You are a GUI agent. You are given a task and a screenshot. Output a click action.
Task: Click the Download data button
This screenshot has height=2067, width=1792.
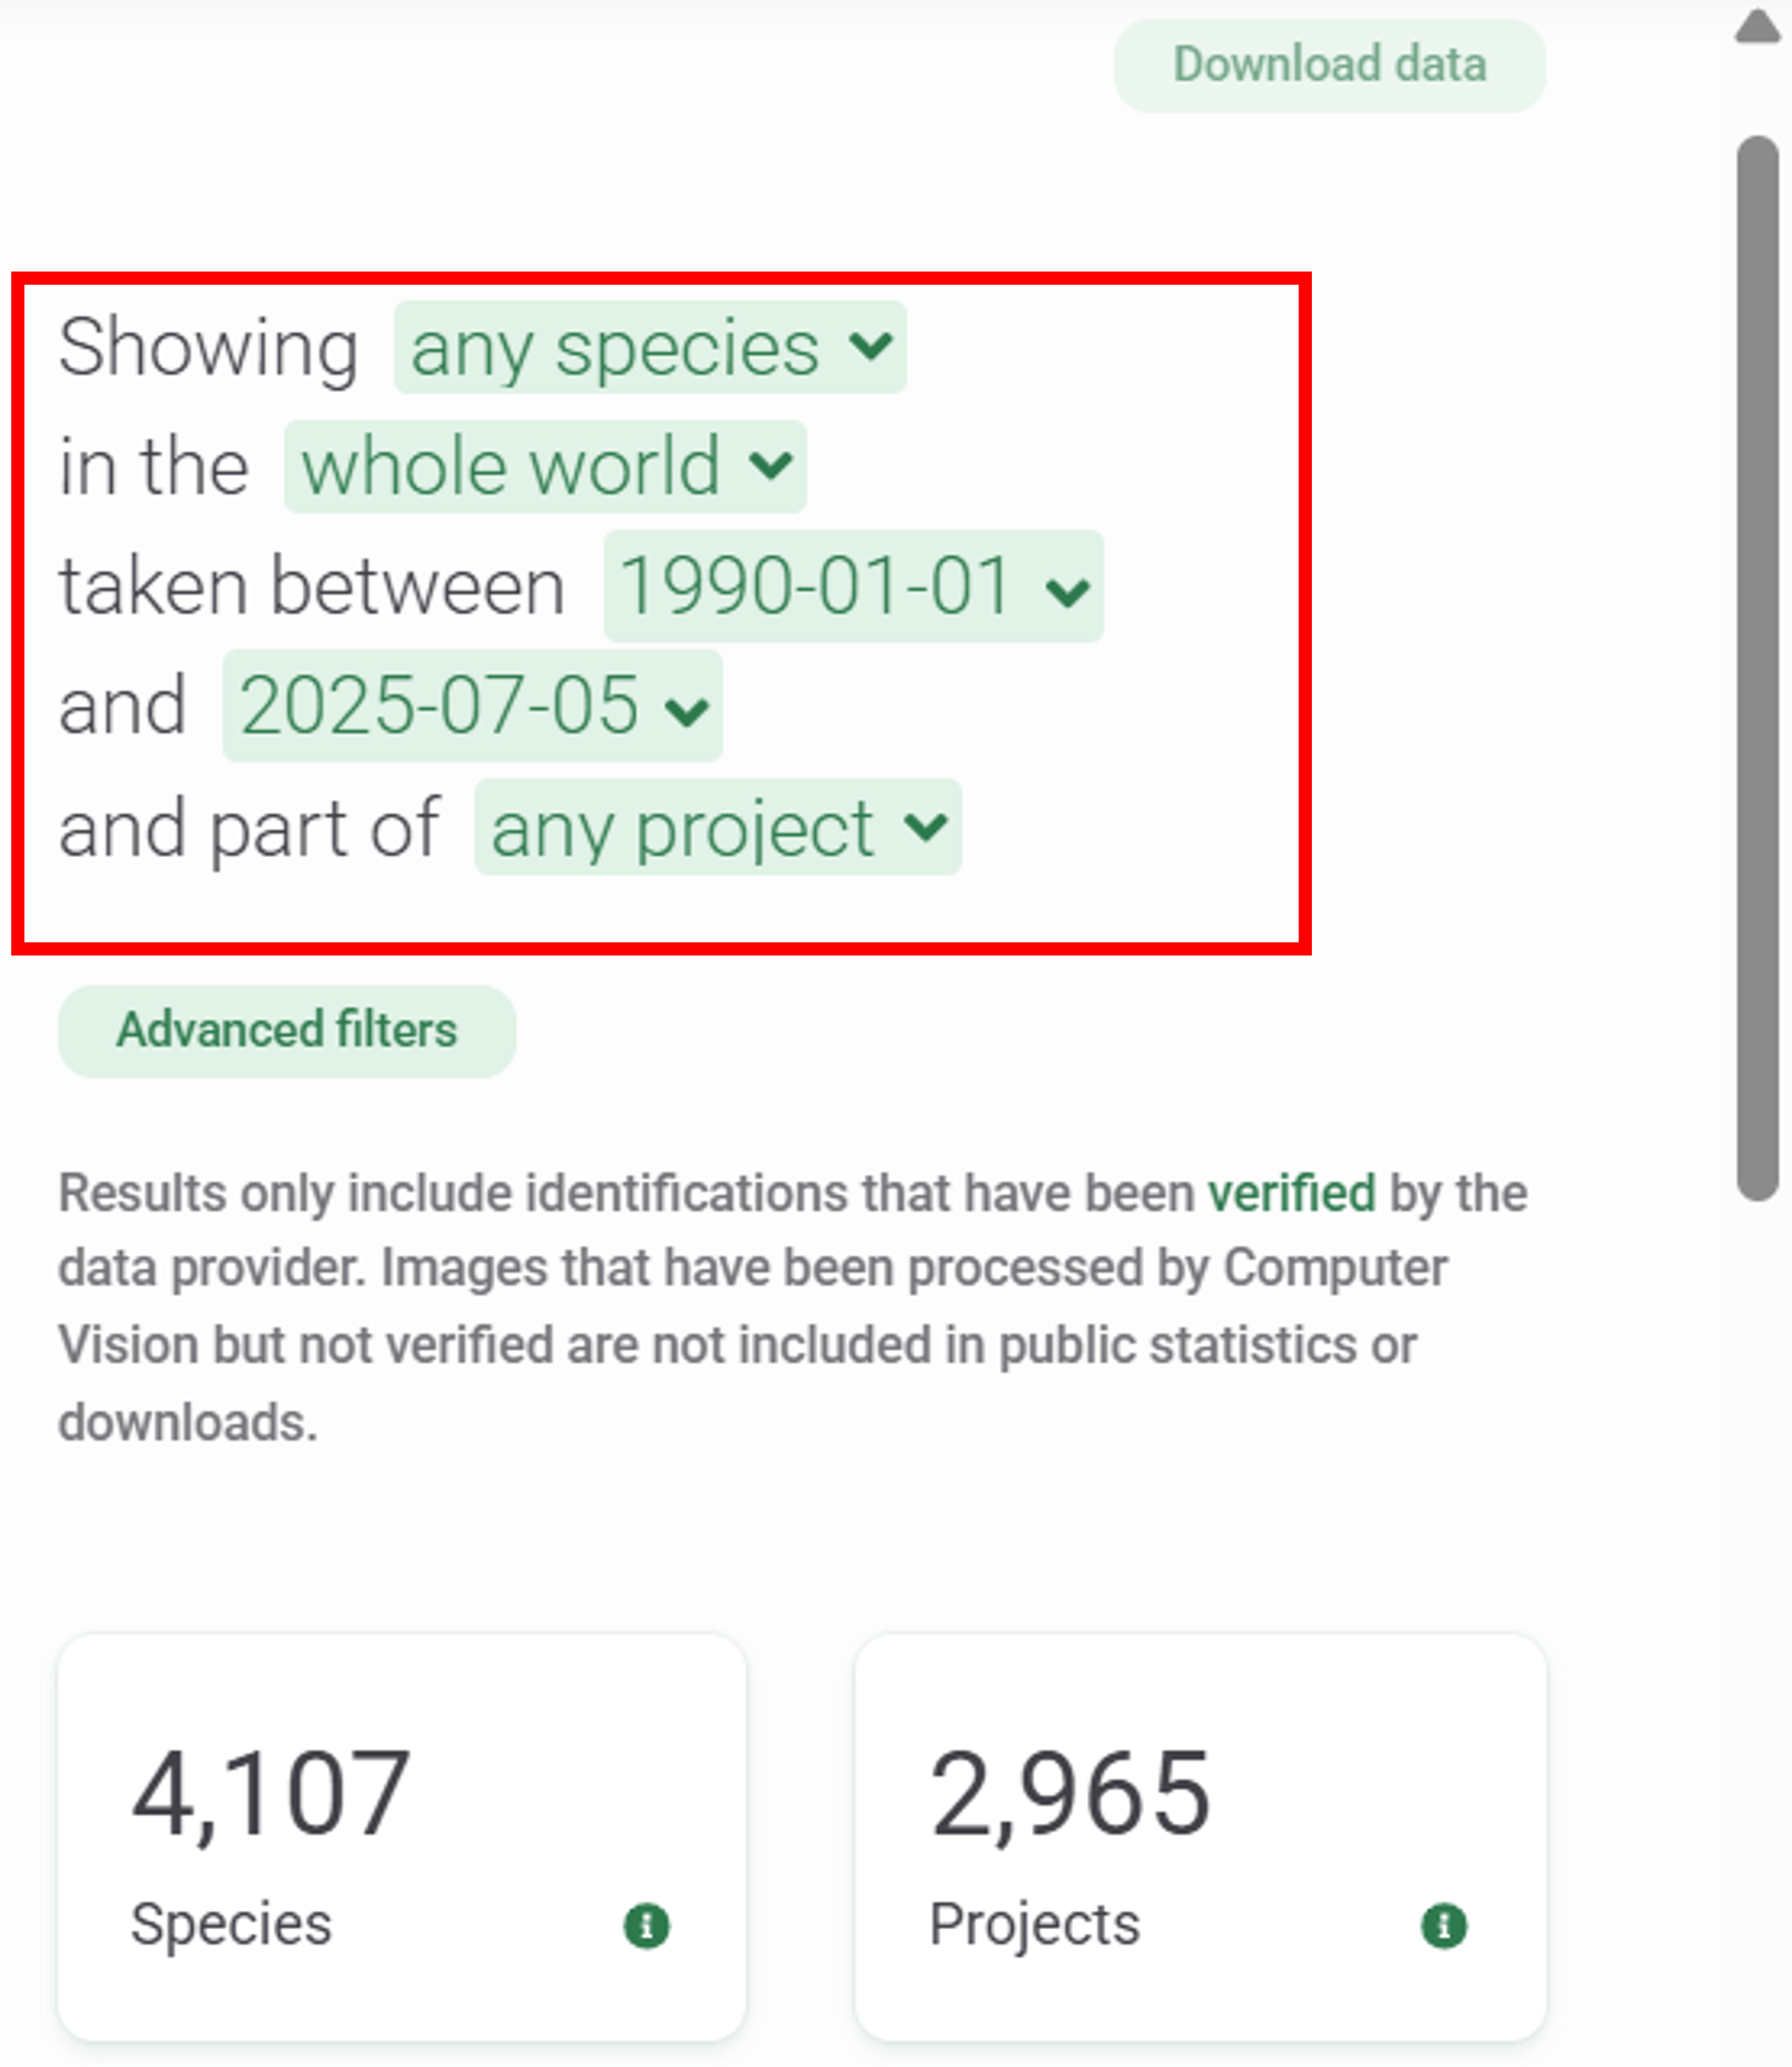(x=1329, y=66)
